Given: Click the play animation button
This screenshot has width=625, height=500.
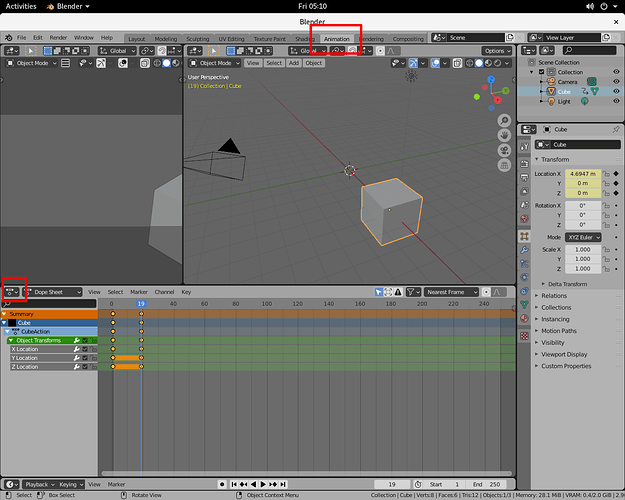Looking at the screenshot, I should 263,484.
